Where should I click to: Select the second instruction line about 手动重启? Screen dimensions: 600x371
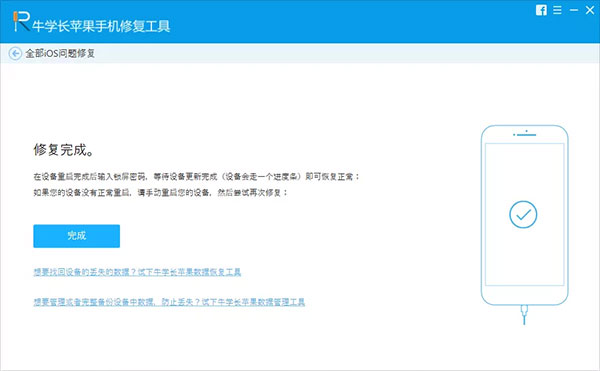point(160,192)
